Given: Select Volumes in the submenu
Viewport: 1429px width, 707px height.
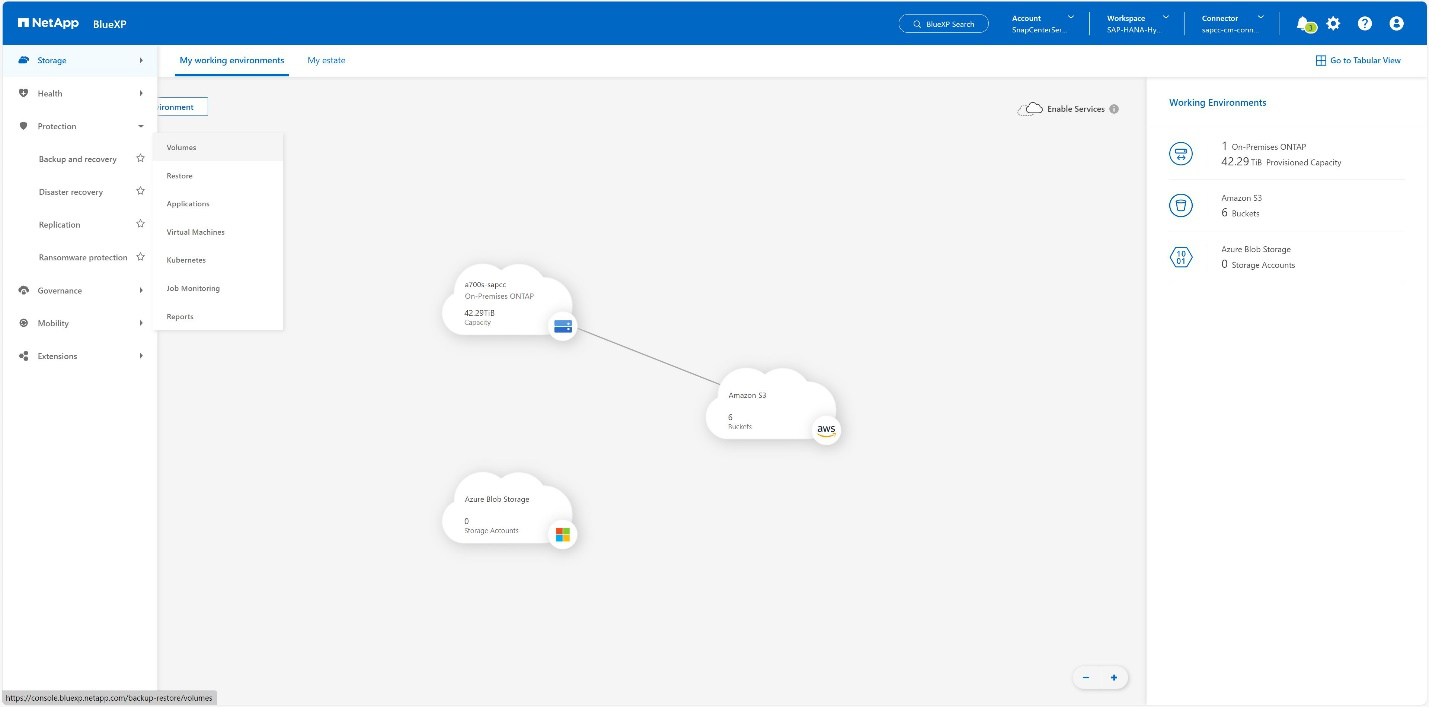Looking at the screenshot, I should (218, 147).
